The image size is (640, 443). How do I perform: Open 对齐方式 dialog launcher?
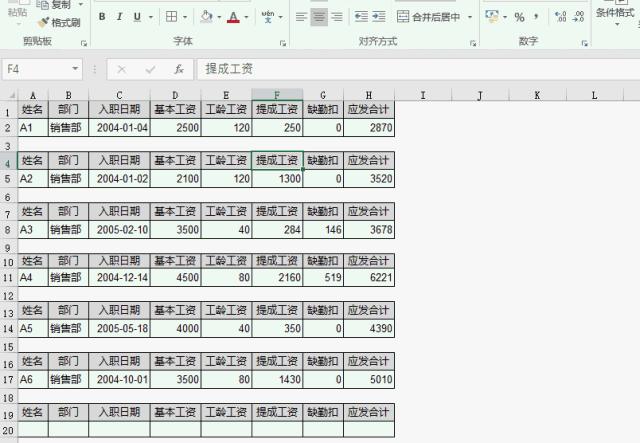coord(473,43)
